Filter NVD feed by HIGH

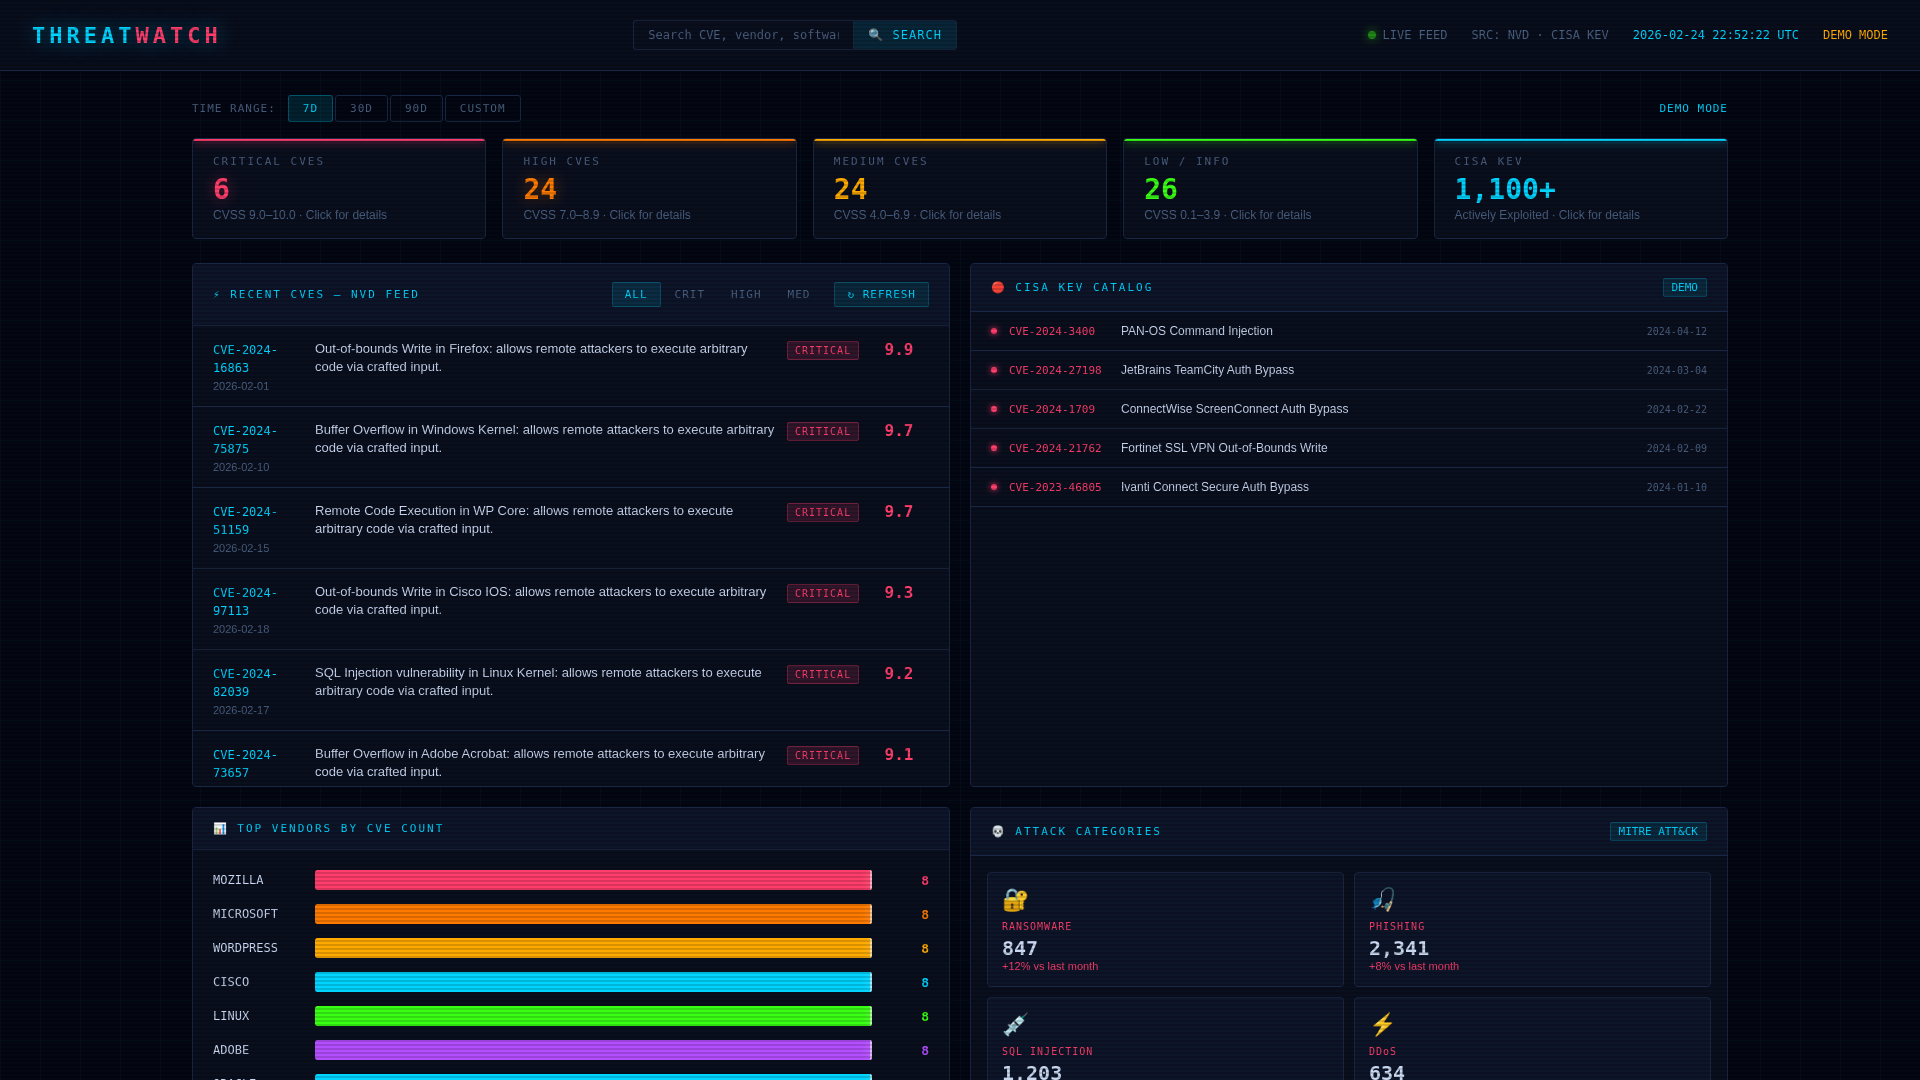click(746, 295)
